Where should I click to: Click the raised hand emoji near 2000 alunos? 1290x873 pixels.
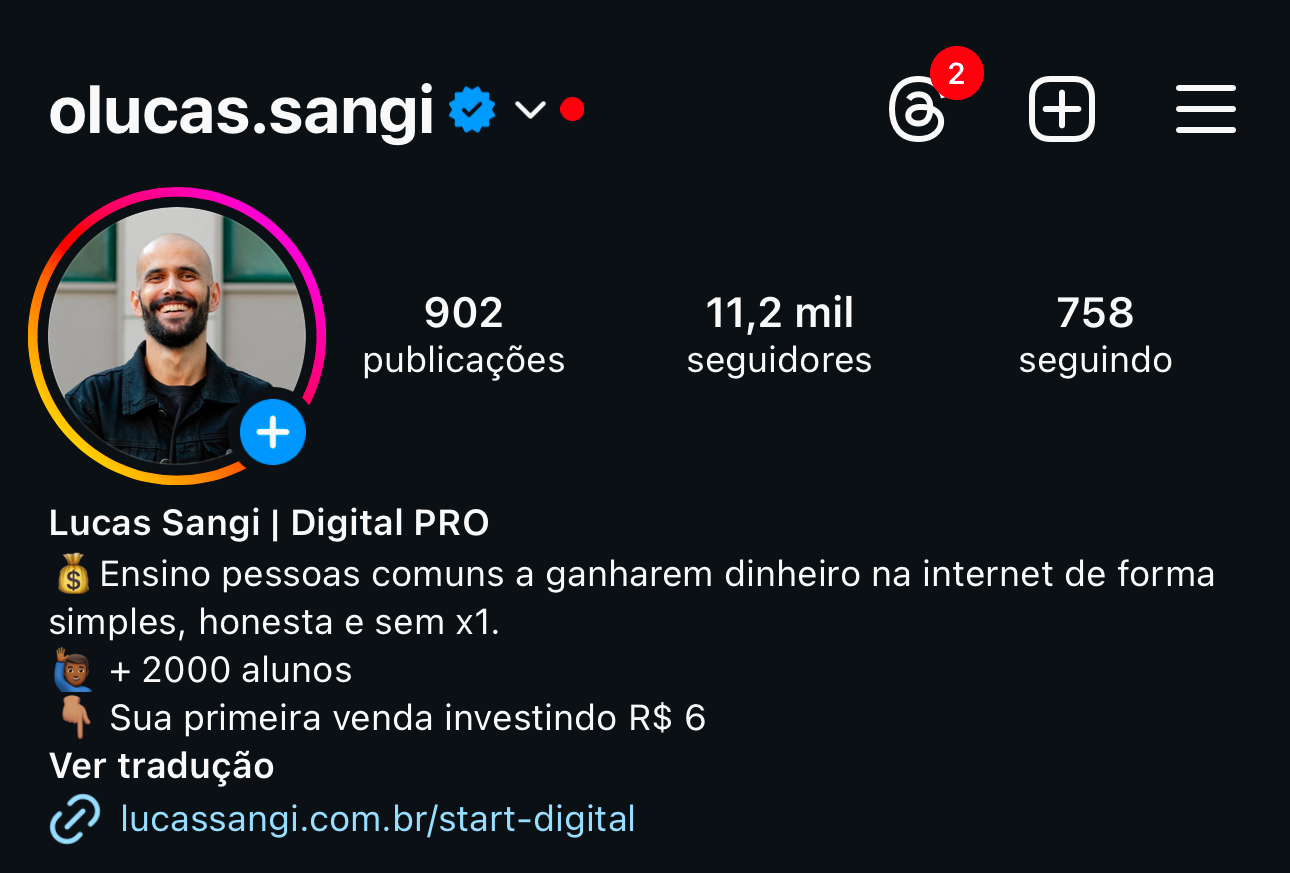pos(73,670)
